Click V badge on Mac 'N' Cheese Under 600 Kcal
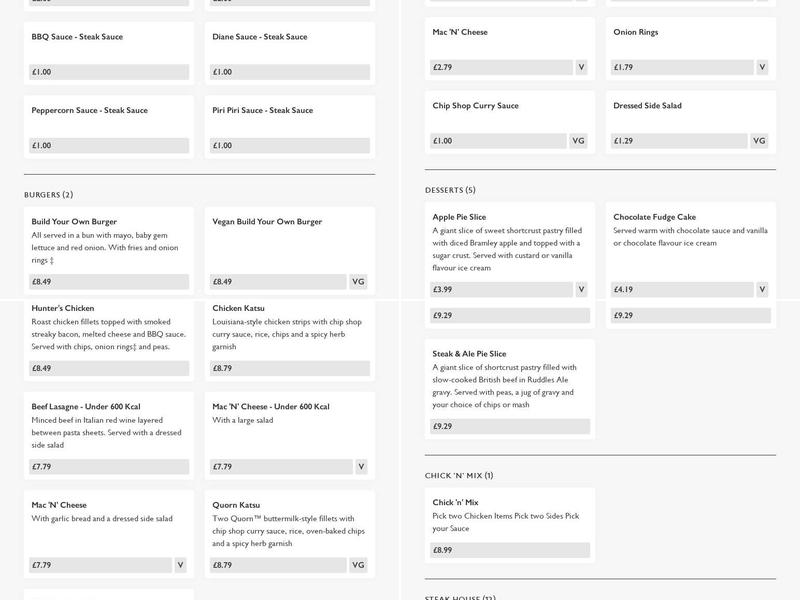This screenshot has height=600, width=800. point(361,467)
